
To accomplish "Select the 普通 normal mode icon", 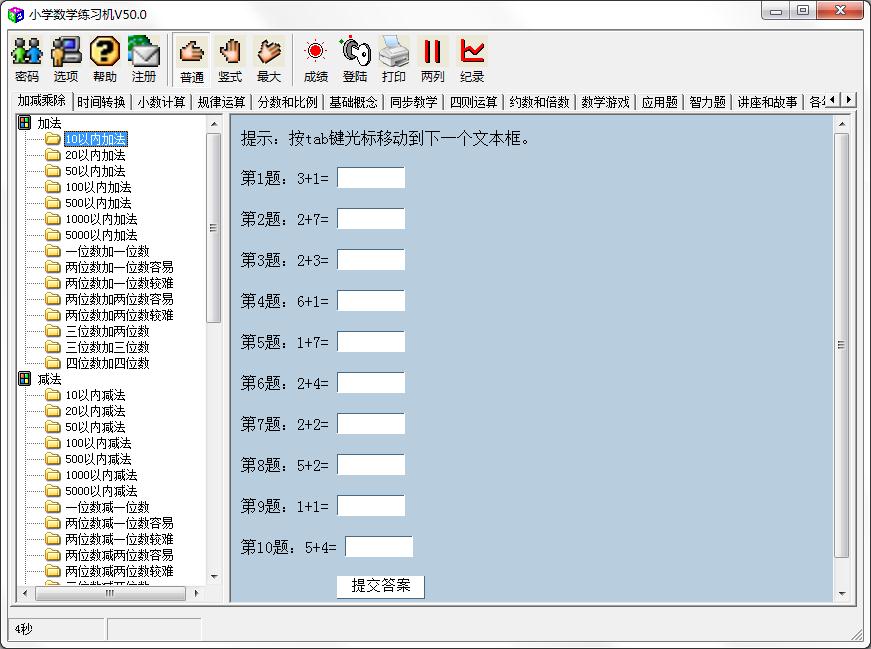I will (x=192, y=59).
